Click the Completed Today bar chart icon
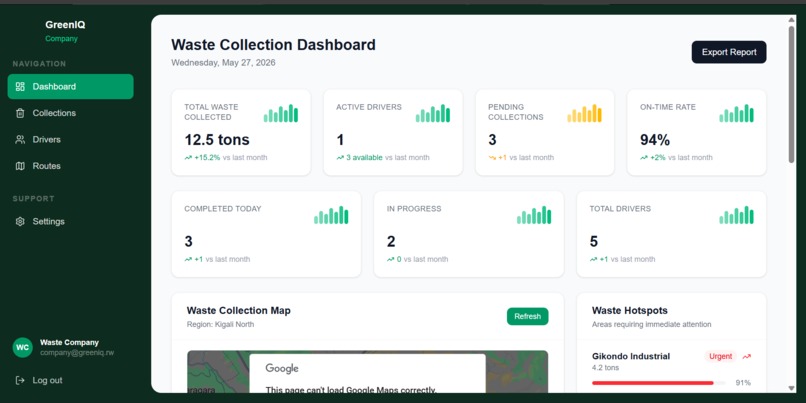The width and height of the screenshot is (806, 403). click(x=331, y=215)
